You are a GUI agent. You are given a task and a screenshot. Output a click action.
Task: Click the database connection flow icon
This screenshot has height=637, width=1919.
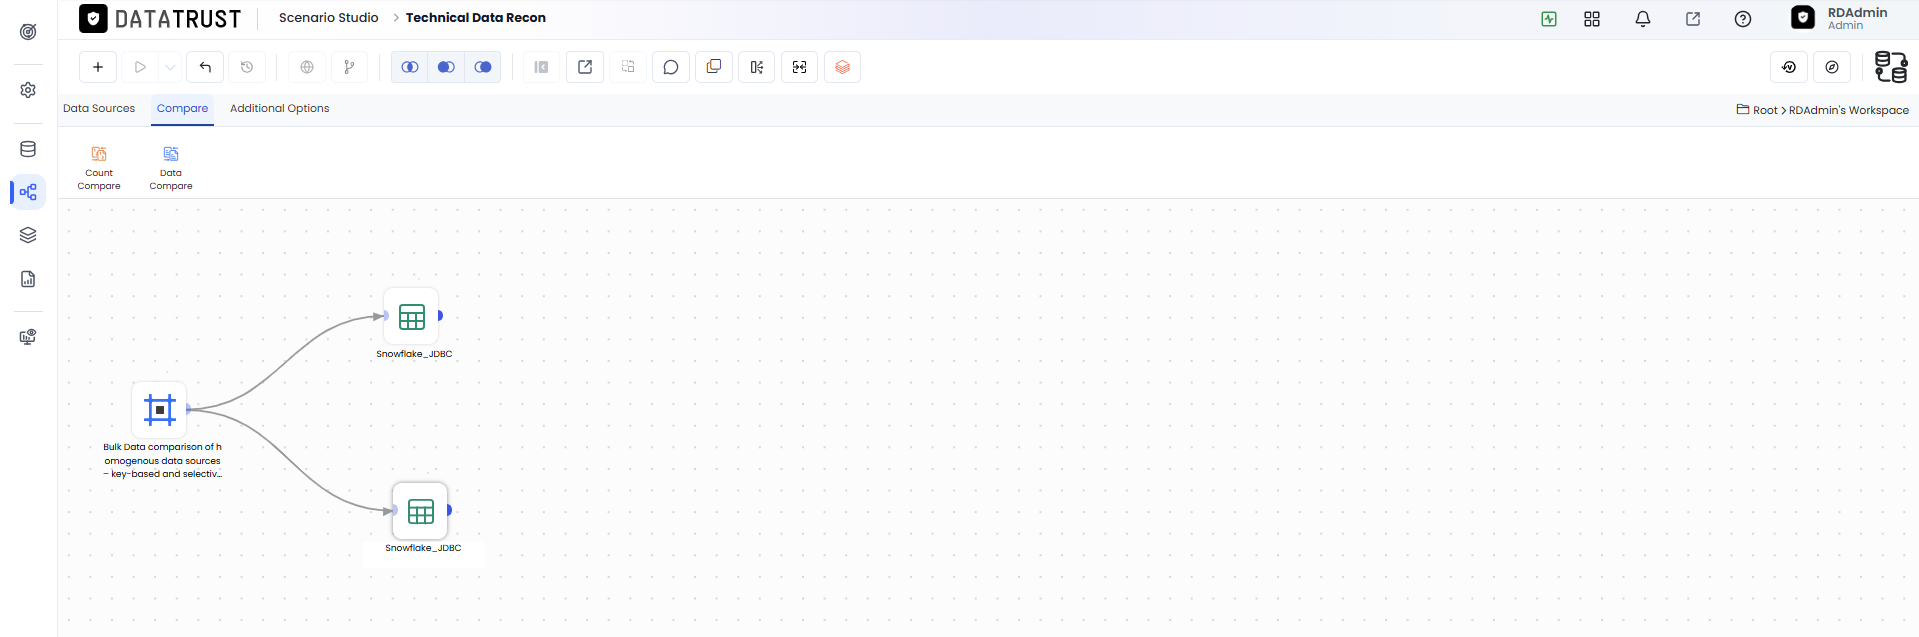click(x=1891, y=67)
